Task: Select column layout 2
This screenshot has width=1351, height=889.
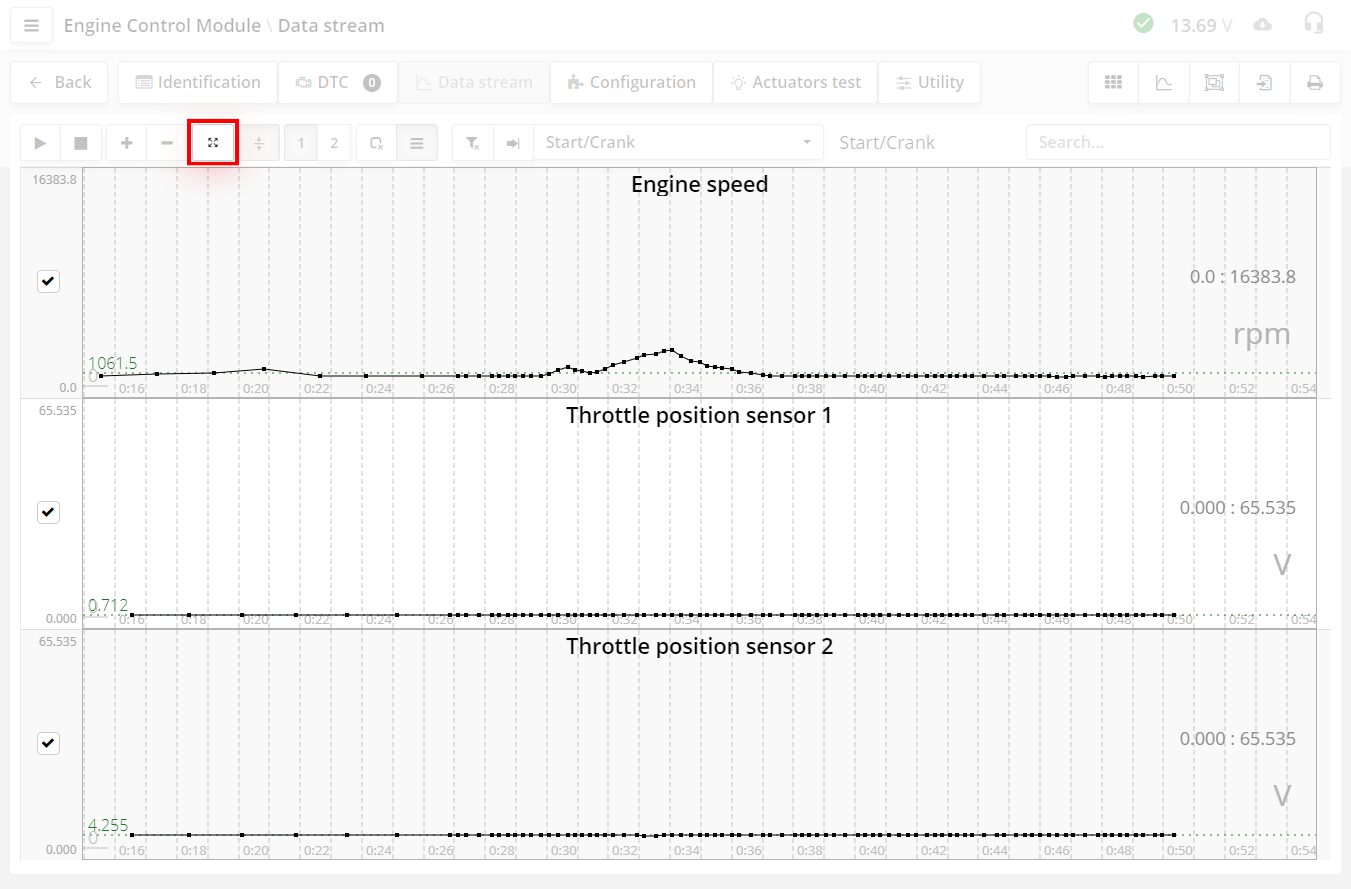Action: [x=334, y=143]
